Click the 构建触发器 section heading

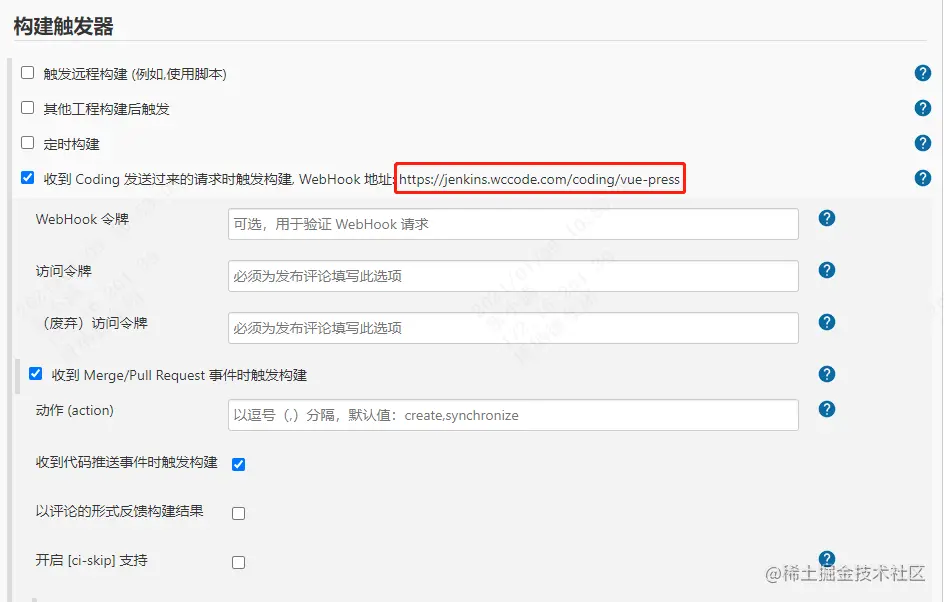click(x=63, y=26)
